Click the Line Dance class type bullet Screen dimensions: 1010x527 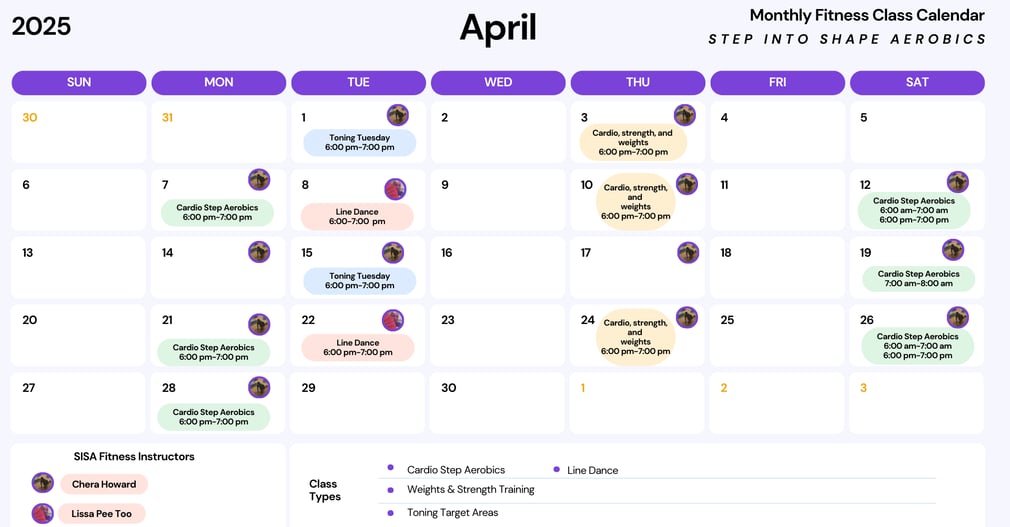(557, 470)
